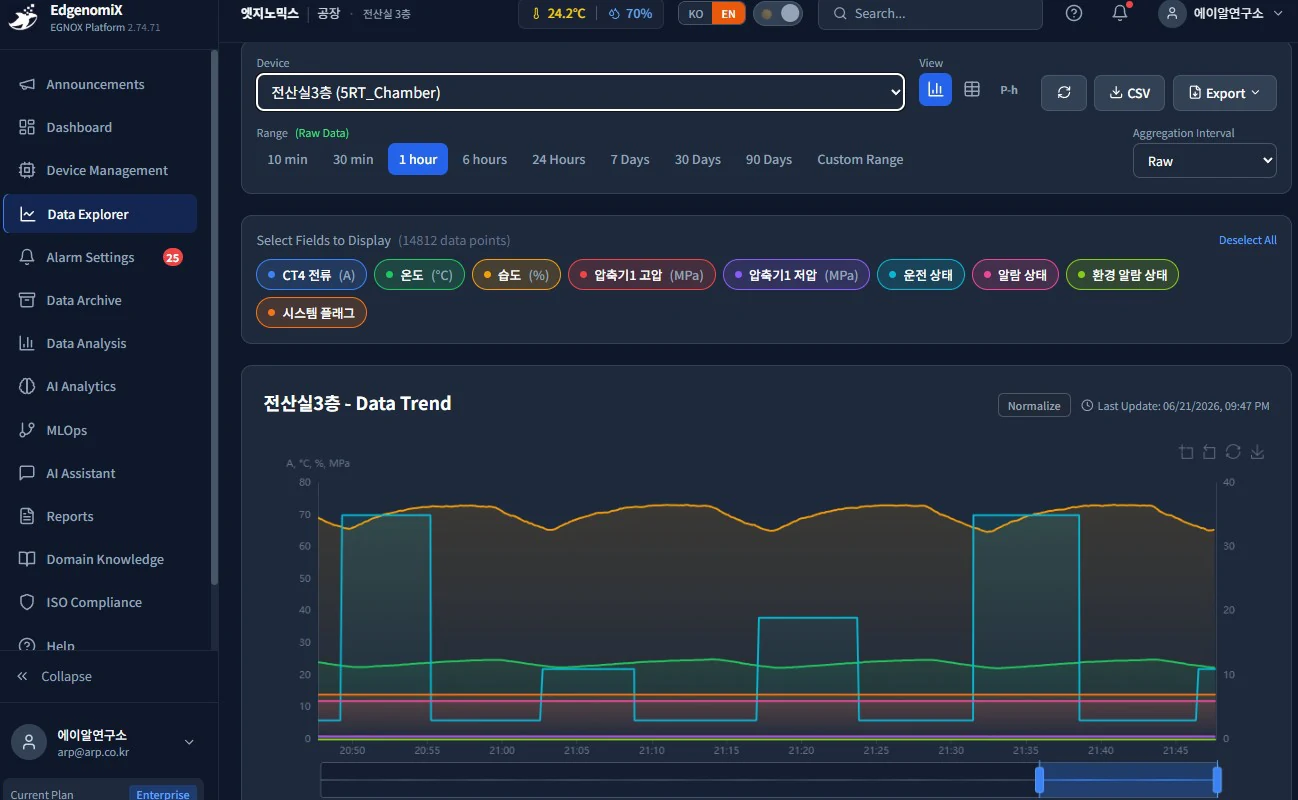Select the 30 Days range tab
Image resolution: width=1298 pixels, height=800 pixels.
pos(698,160)
